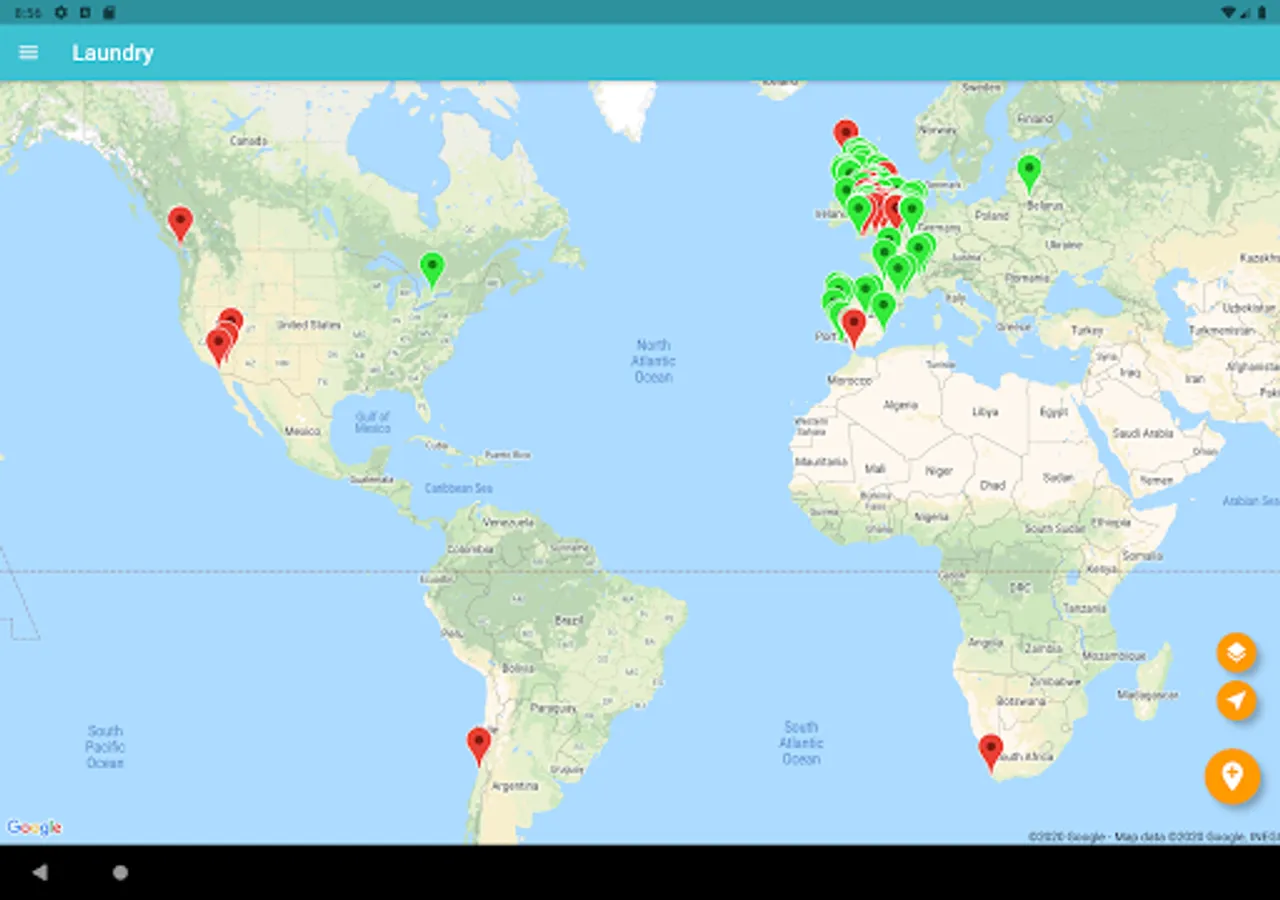Click the Google logo on map
Viewport: 1280px width, 900px height.
point(34,828)
